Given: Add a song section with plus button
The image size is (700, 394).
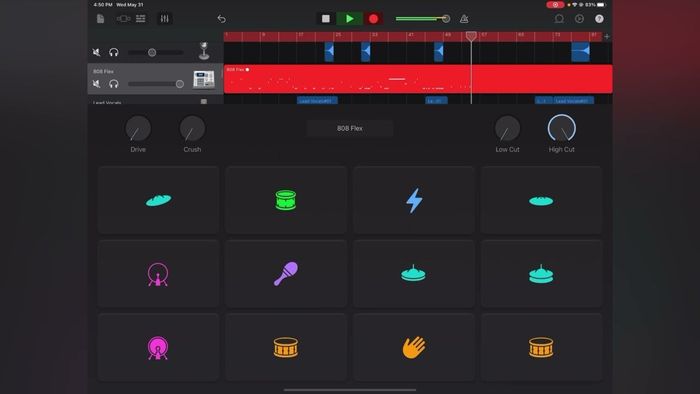Looking at the screenshot, I should pyautogui.click(x=607, y=37).
